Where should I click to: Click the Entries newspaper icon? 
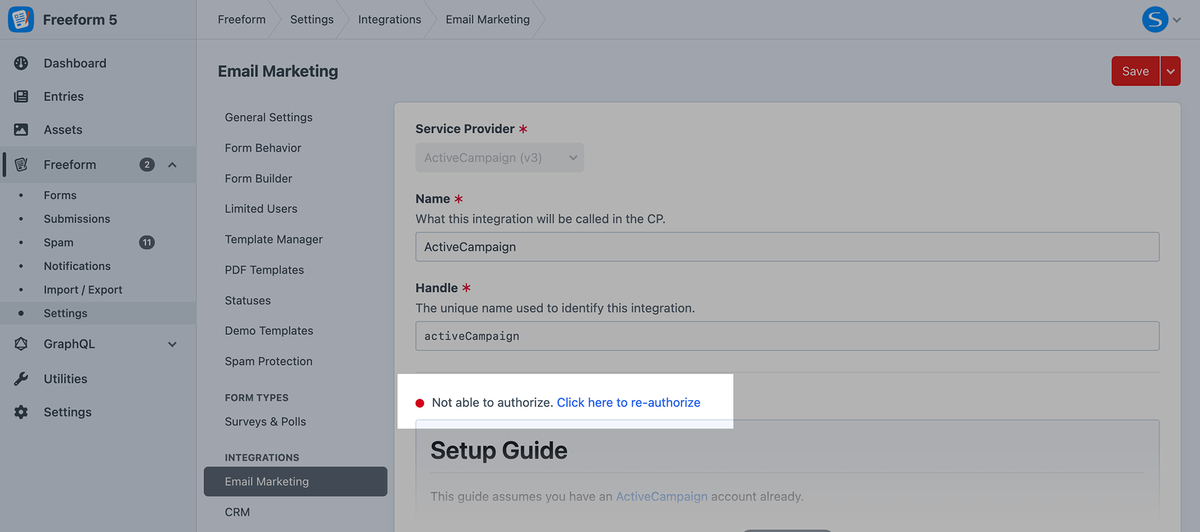click(x=21, y=97)
